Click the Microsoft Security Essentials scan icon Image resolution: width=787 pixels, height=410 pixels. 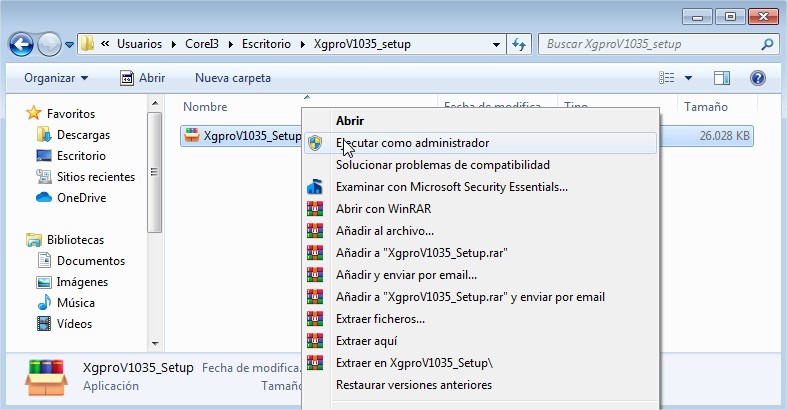point(315,186)
